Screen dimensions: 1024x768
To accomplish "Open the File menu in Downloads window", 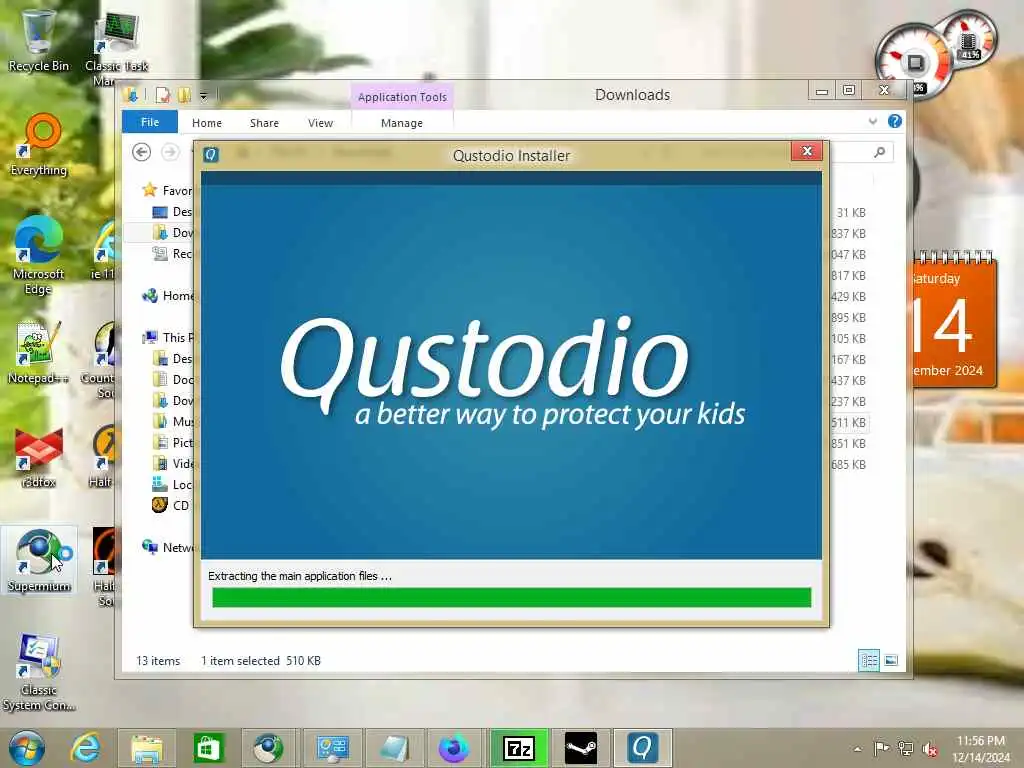I will tap(150, 122).
